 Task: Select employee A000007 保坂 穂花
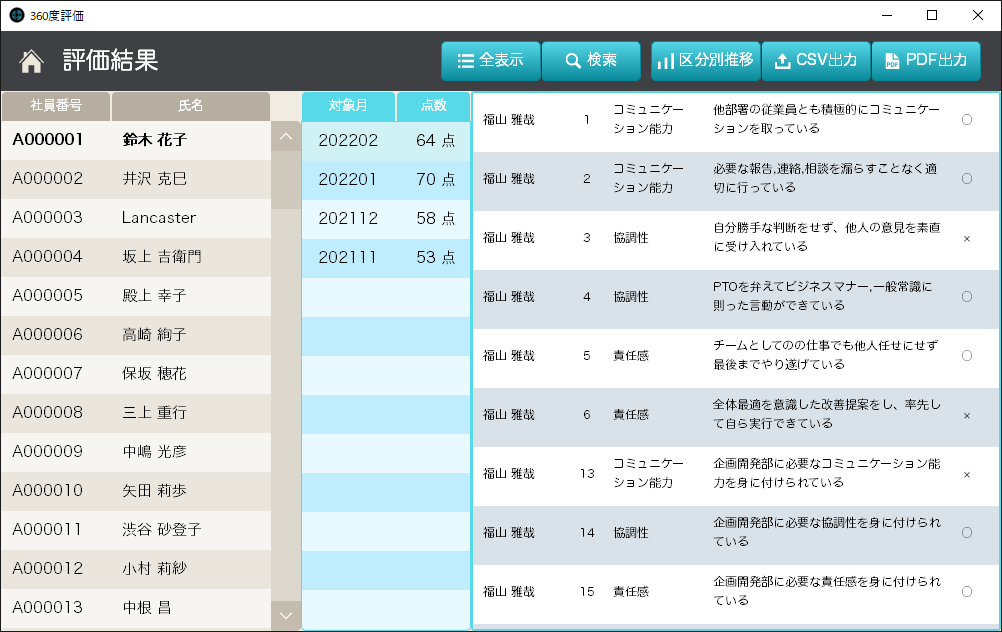tap(135, 374)
